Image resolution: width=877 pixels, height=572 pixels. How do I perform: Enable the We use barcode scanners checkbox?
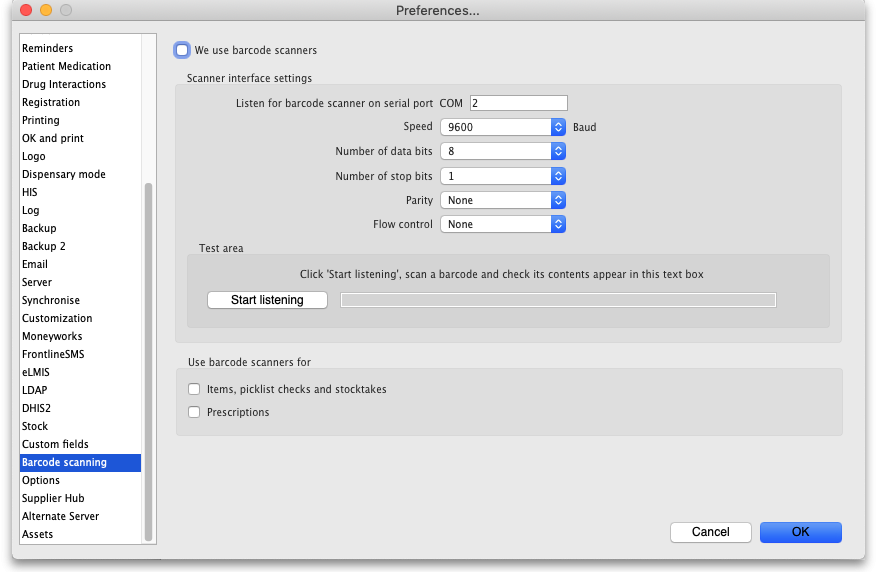coord(182,50)
